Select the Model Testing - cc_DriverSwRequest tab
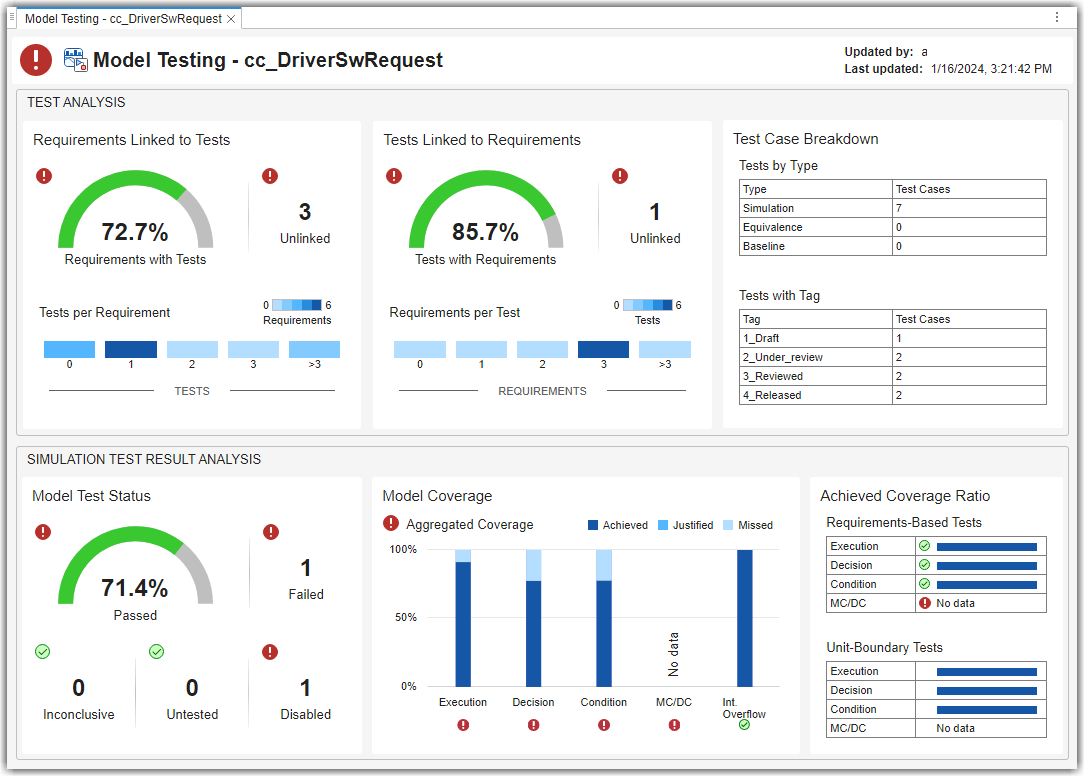 pyautogui.click(x=122, y=19)
